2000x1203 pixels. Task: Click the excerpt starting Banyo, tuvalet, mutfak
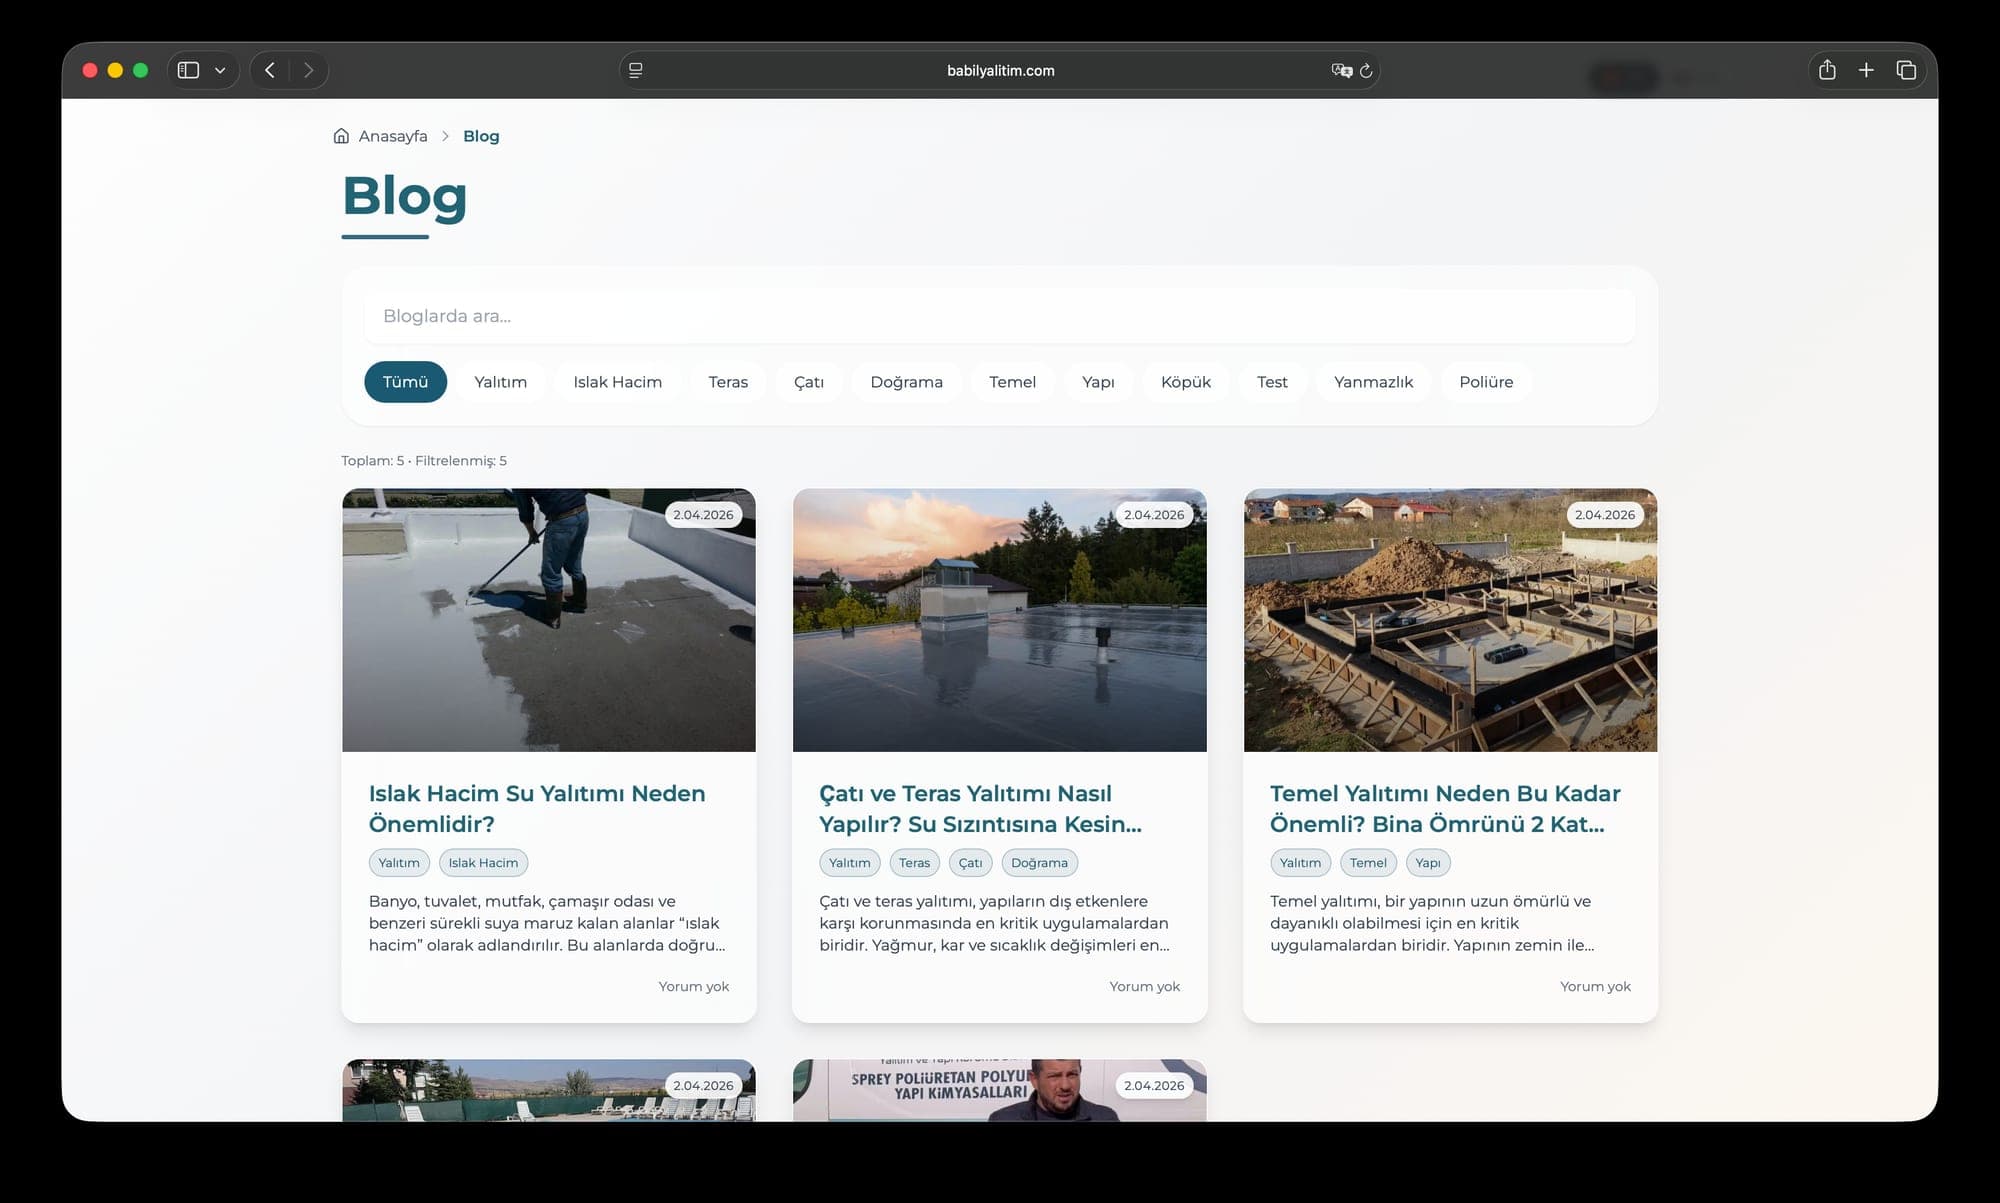click(547, 923)
